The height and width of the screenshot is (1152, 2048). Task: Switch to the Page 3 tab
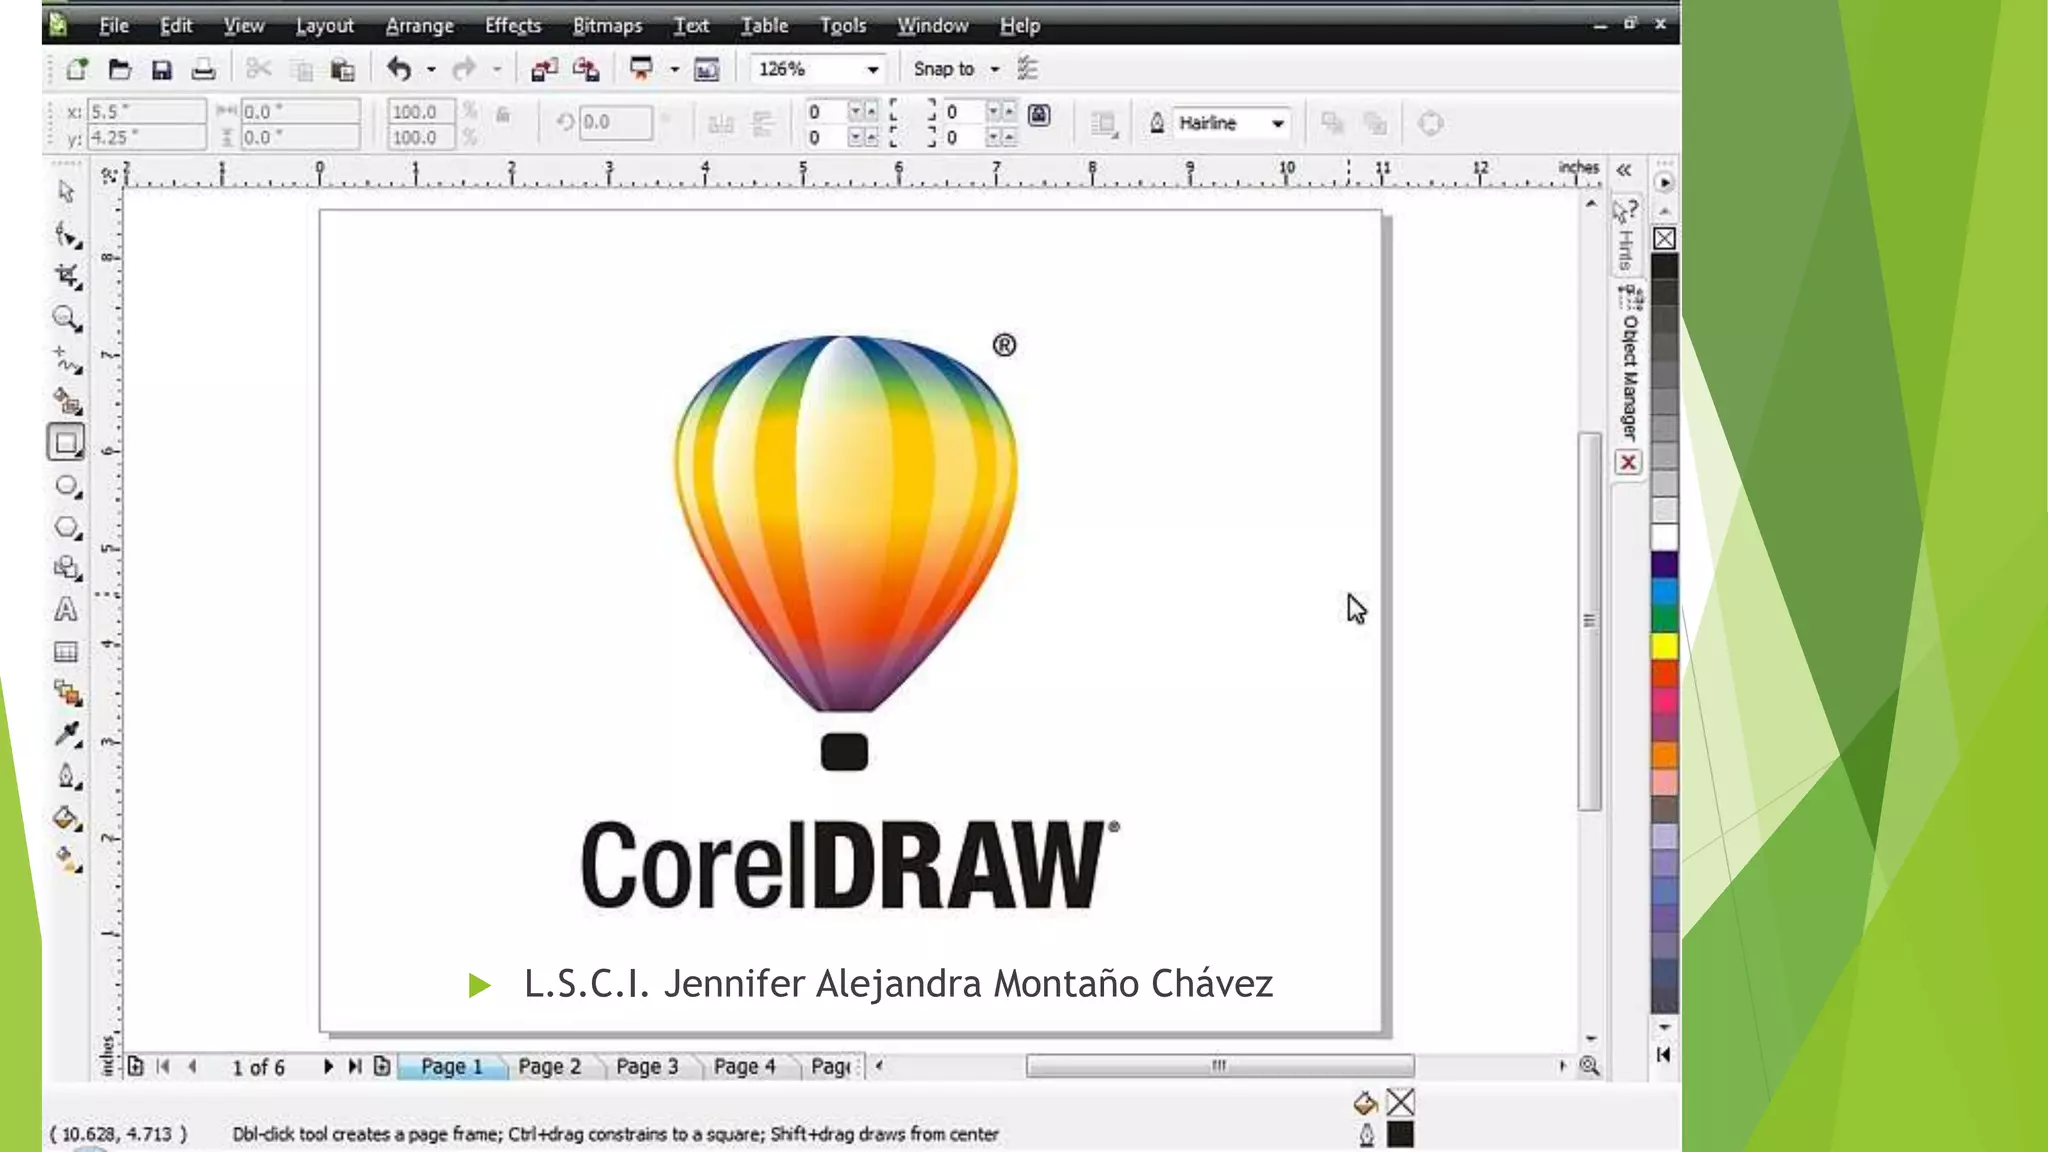pyautogui.click(x=646, y=1066)
